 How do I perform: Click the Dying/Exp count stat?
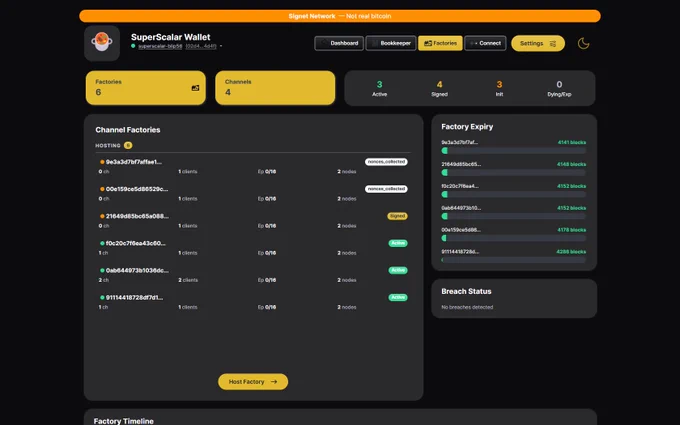coord(559,88)
